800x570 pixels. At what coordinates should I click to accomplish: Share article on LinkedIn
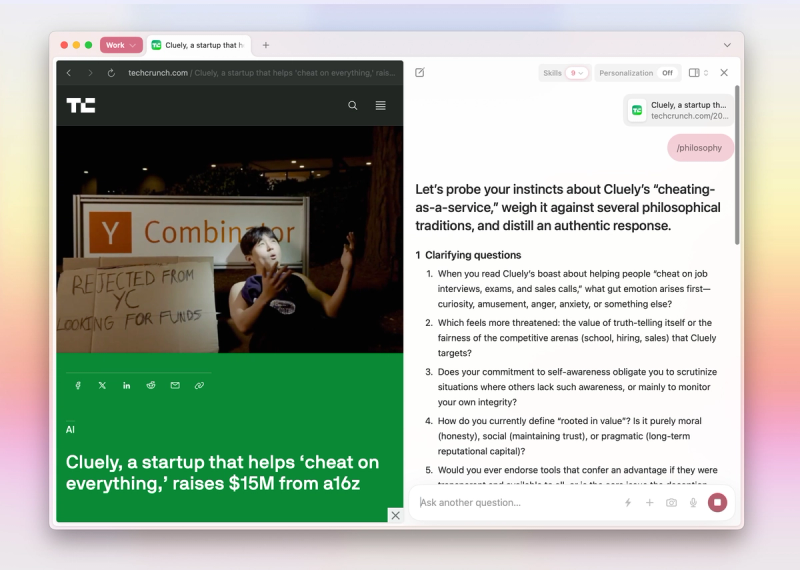click(127, 385)
